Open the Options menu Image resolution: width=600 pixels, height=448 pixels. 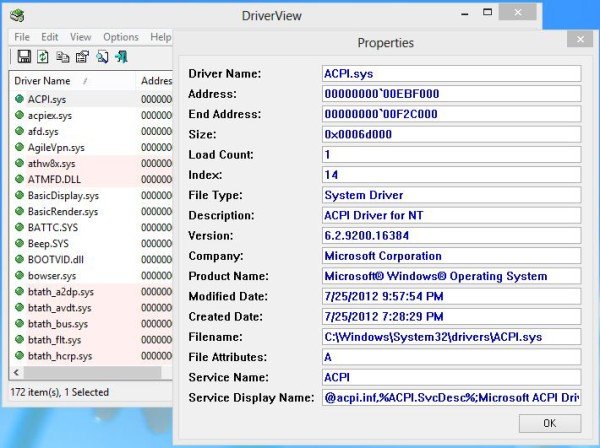point(121,37)
